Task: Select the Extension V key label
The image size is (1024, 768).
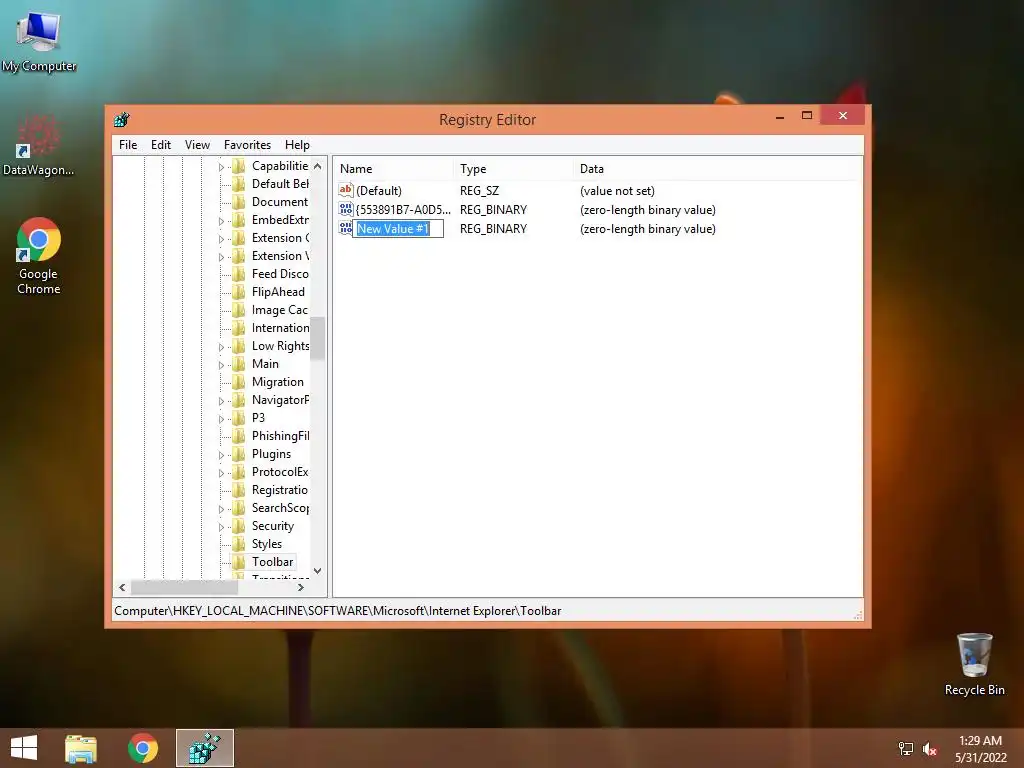Action: pyautogui.click(x=281, y=256)
